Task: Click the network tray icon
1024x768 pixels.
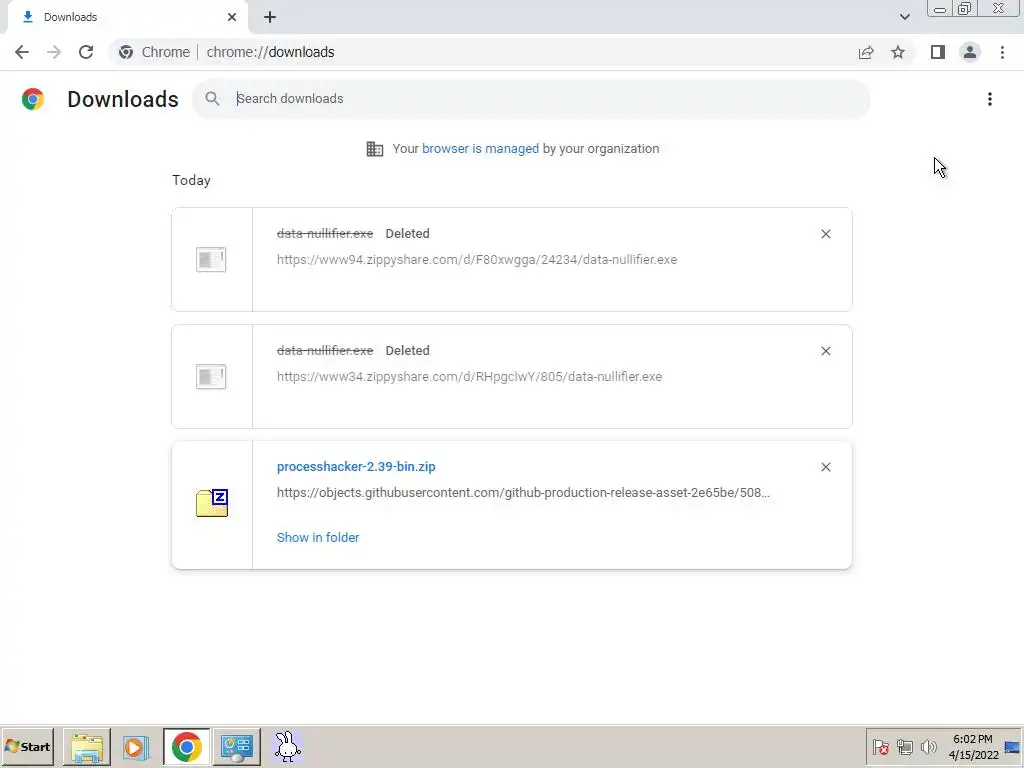Action: coord(904,746)
